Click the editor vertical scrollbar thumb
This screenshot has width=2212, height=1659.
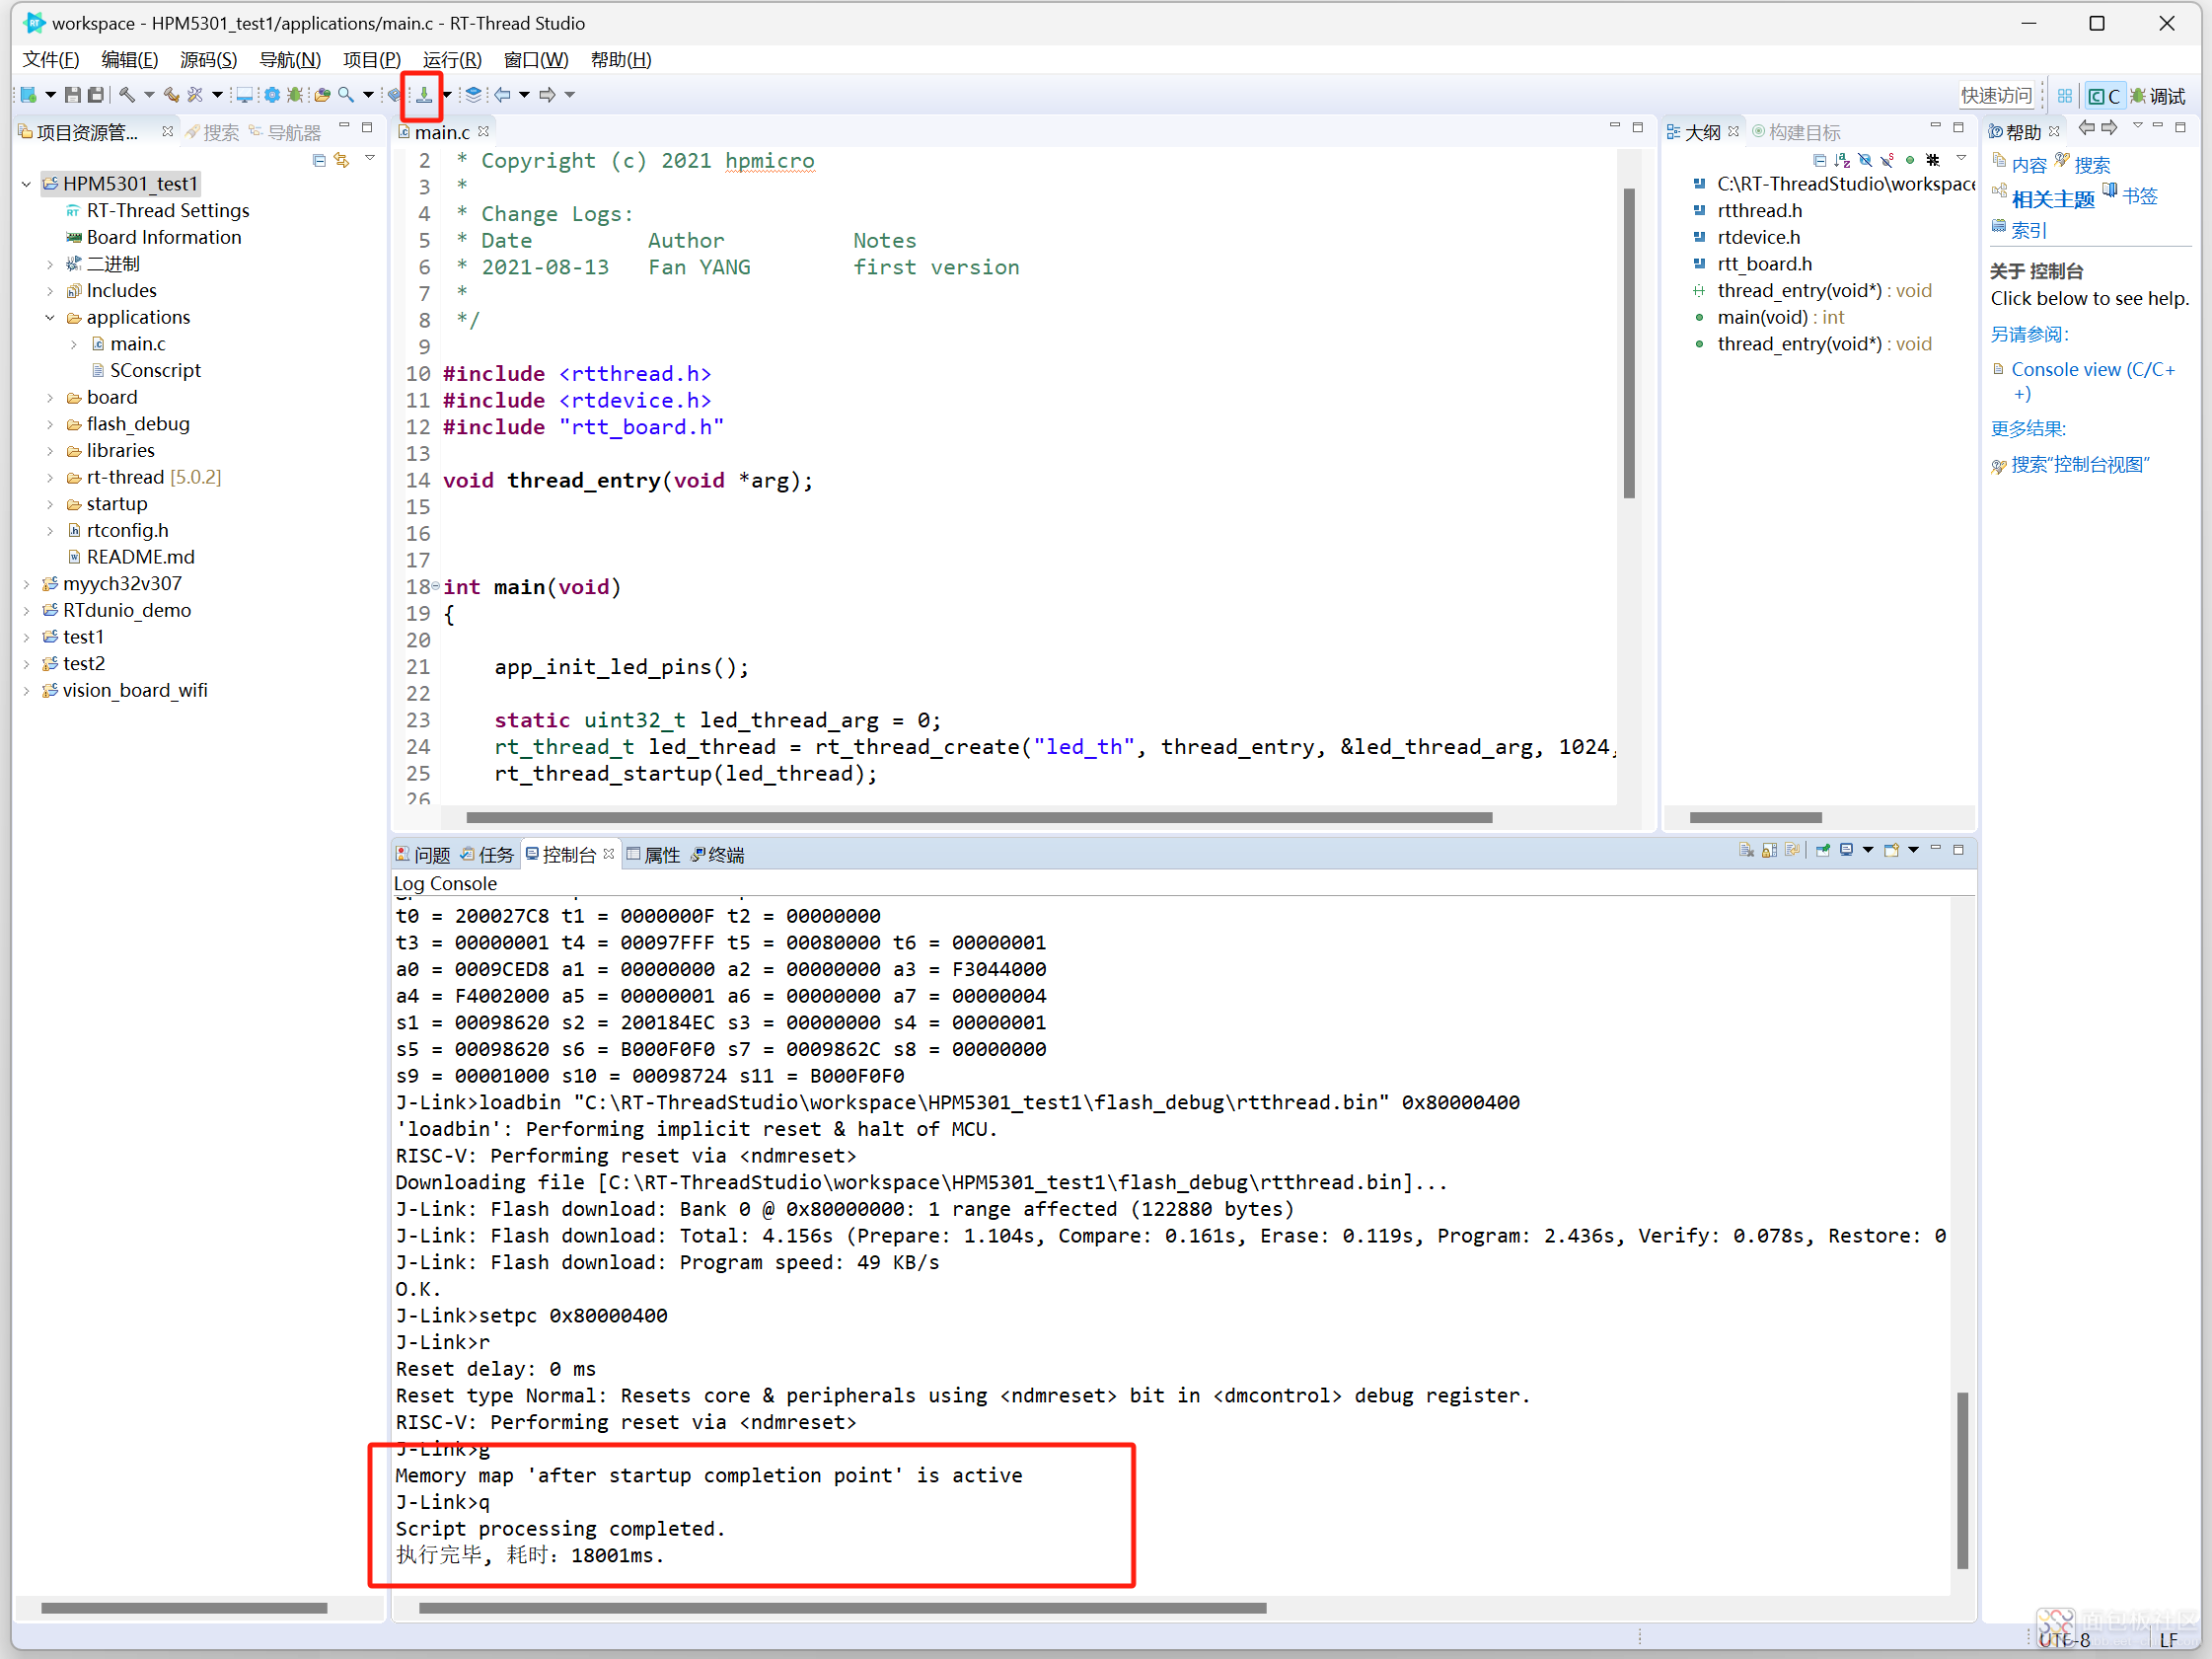coord(1629,343)
